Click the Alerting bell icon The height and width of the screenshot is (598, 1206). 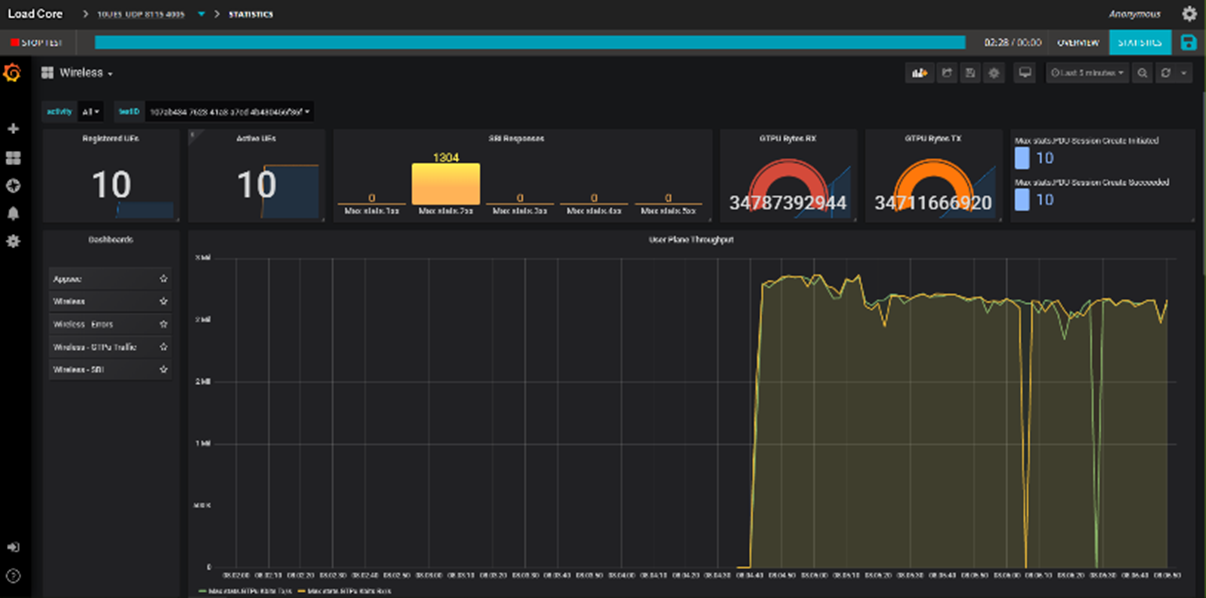(x=14, y=213)
